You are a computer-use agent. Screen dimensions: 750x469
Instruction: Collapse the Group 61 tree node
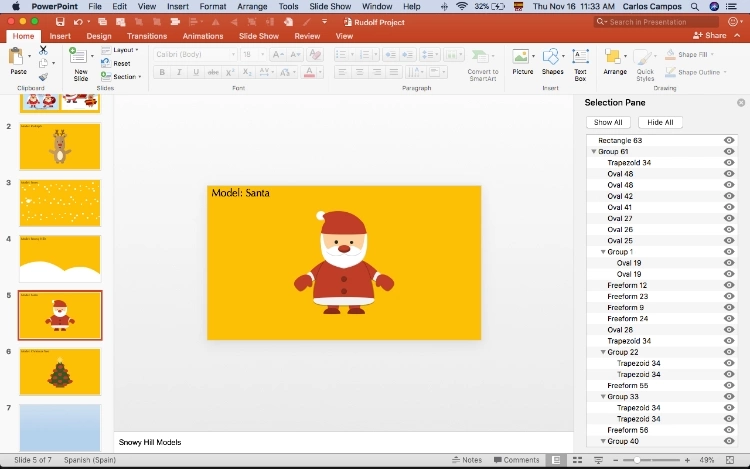pyautogui.click(x=594, y=152)
